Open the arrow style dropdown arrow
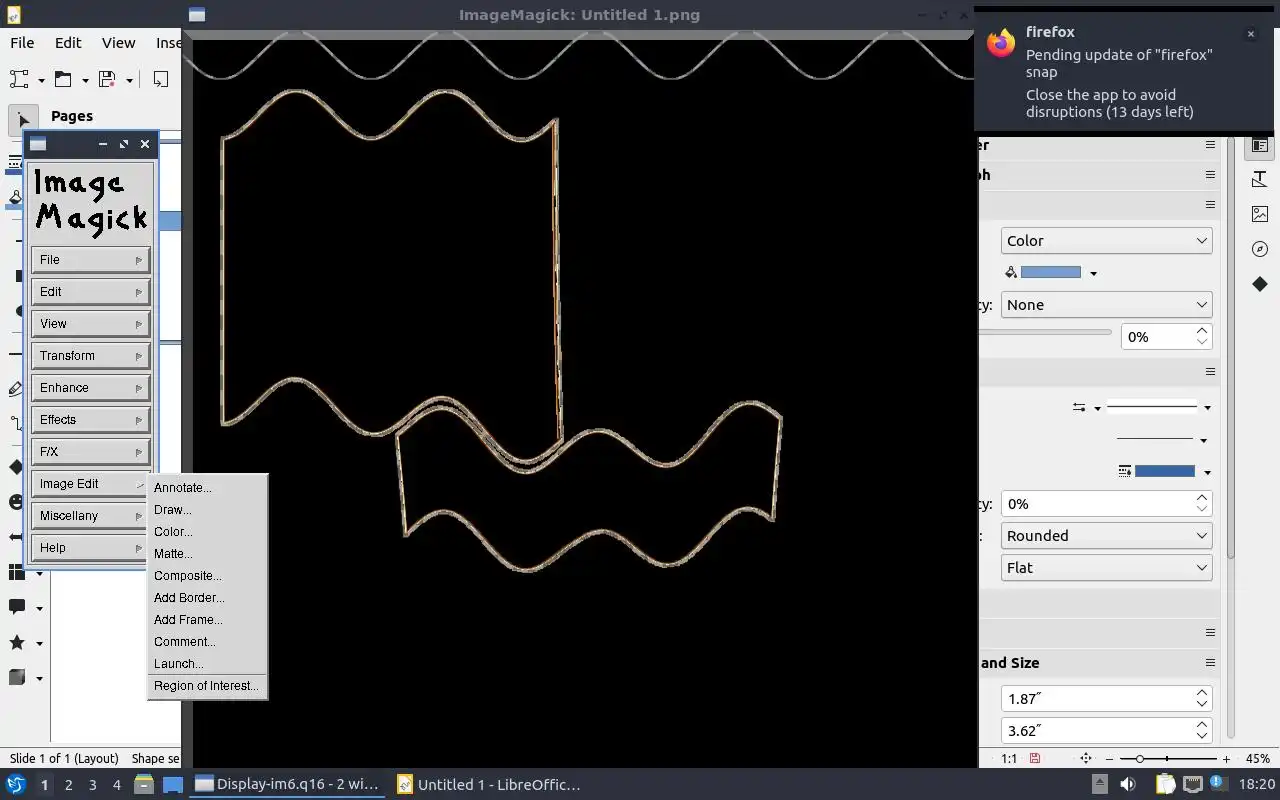The image size is (1280, 800). click(1097, 408)
